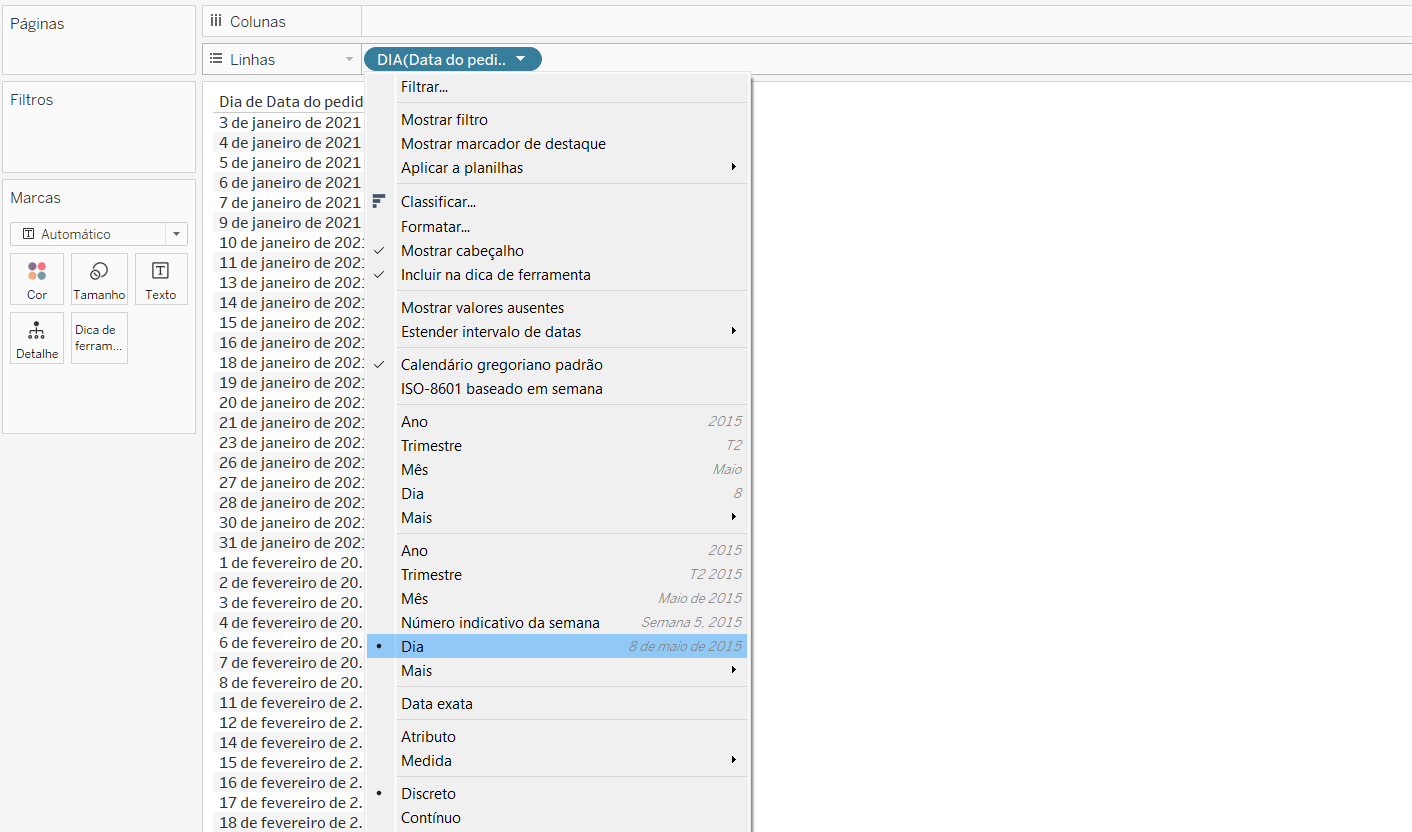Click the Texto marks card
1412x832 pixels.
tap(160, 279)
